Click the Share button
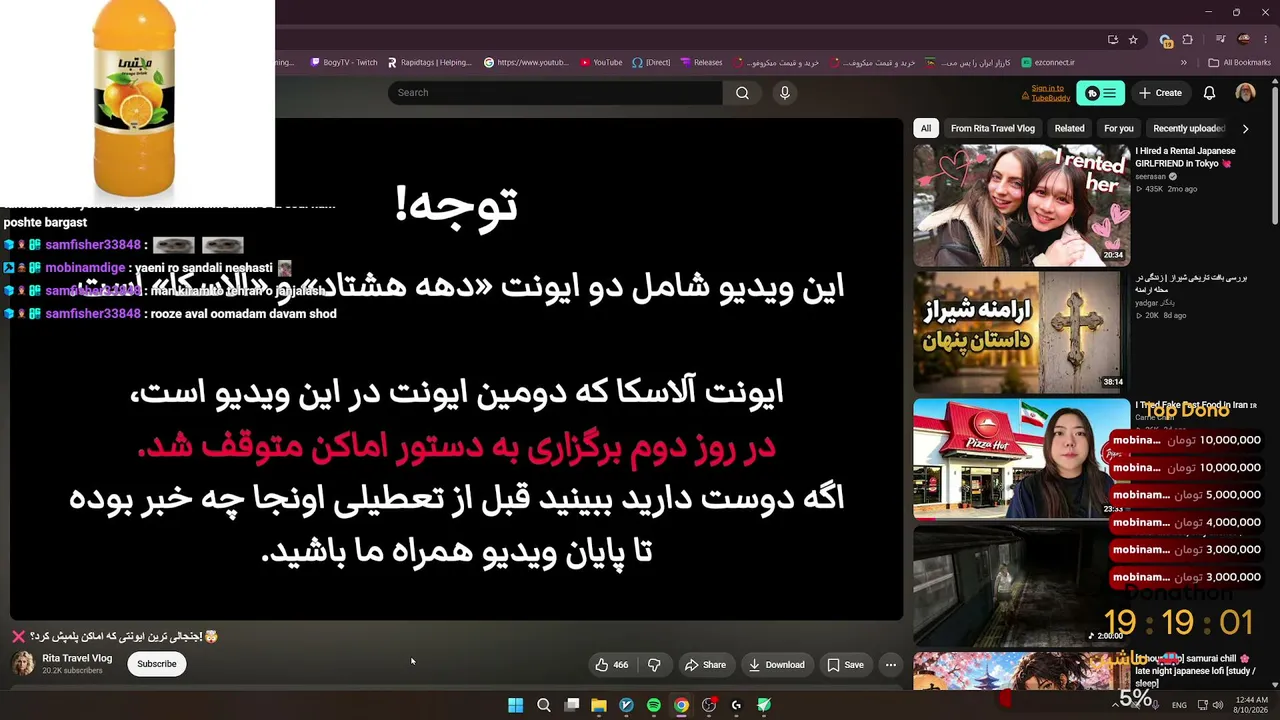The width and height of the screenshot is (1280, 720). click(705, 665)
